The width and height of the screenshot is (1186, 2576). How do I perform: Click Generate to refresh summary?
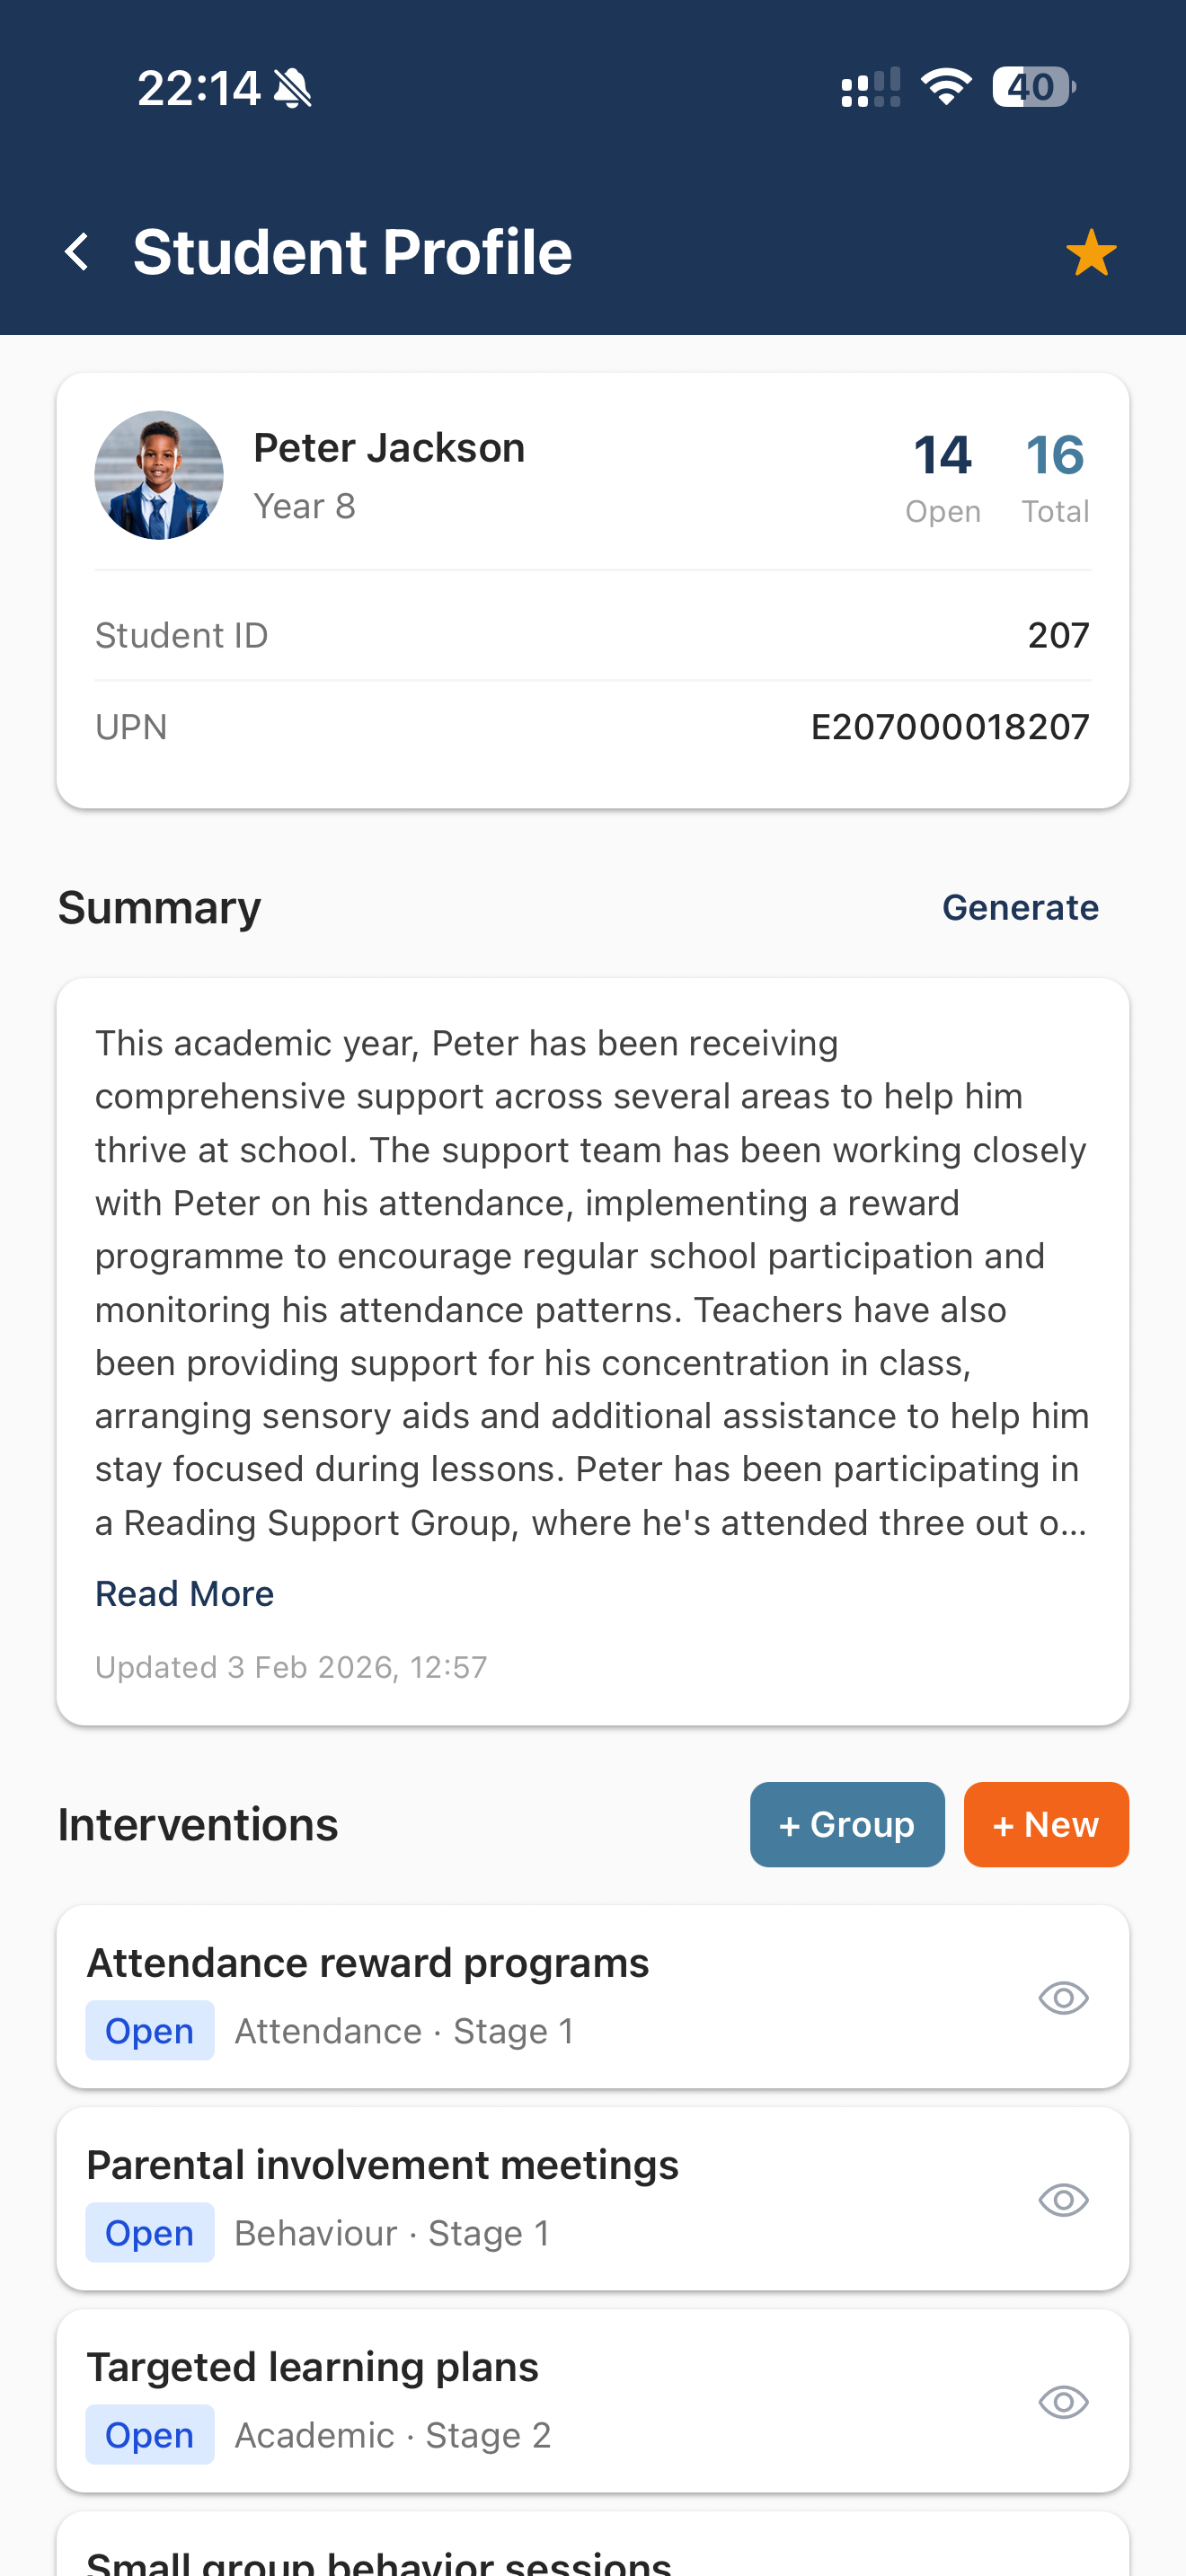point(1020,907)
